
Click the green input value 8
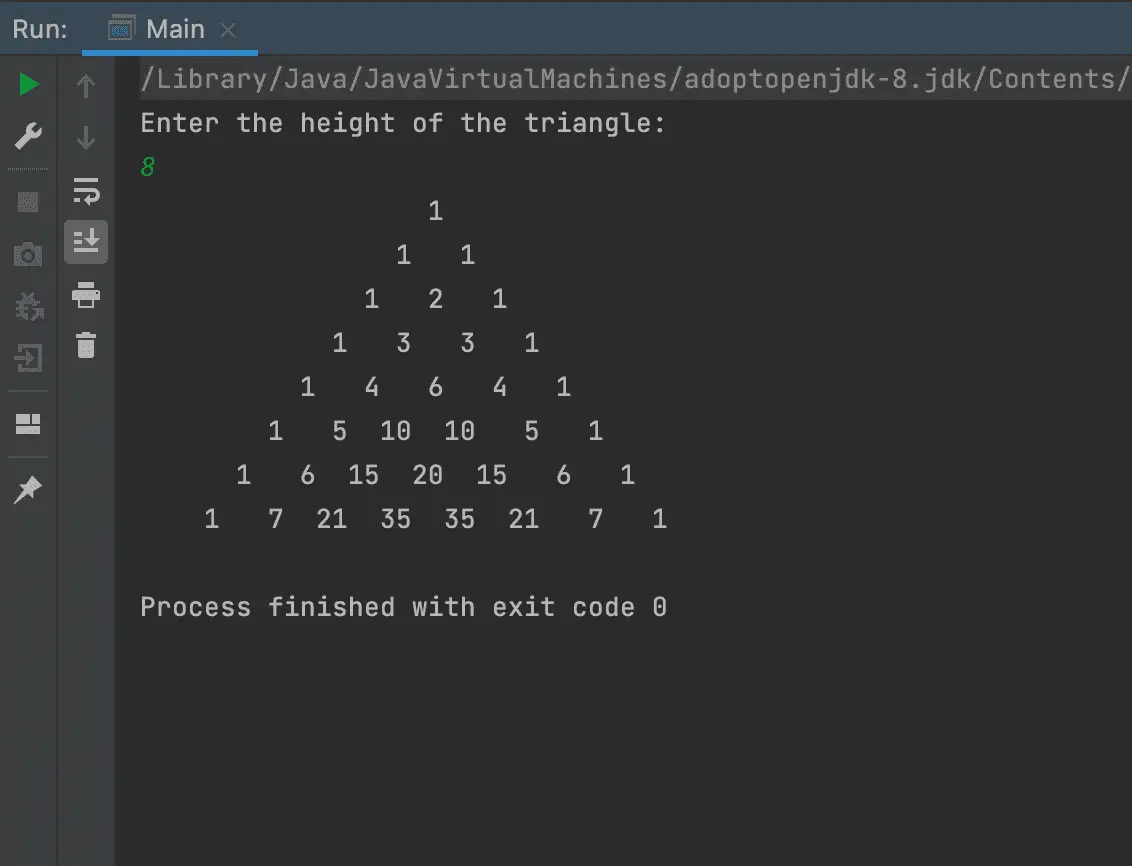147,167
